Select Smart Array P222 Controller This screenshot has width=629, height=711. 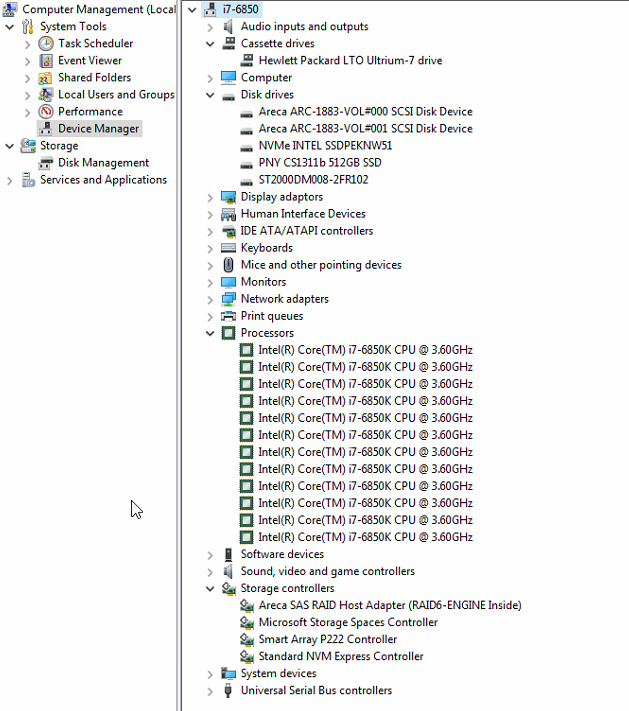(x=327, y=639)
